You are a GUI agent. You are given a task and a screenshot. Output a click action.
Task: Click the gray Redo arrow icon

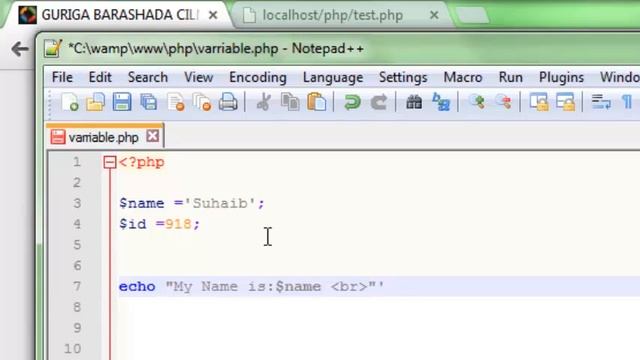(378, 102)
